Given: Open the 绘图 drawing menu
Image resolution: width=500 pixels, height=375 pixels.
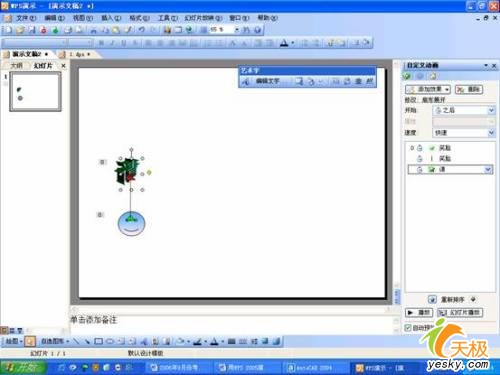Looking at the screenshot, I should pyautogui.click(x=14, y=341).
